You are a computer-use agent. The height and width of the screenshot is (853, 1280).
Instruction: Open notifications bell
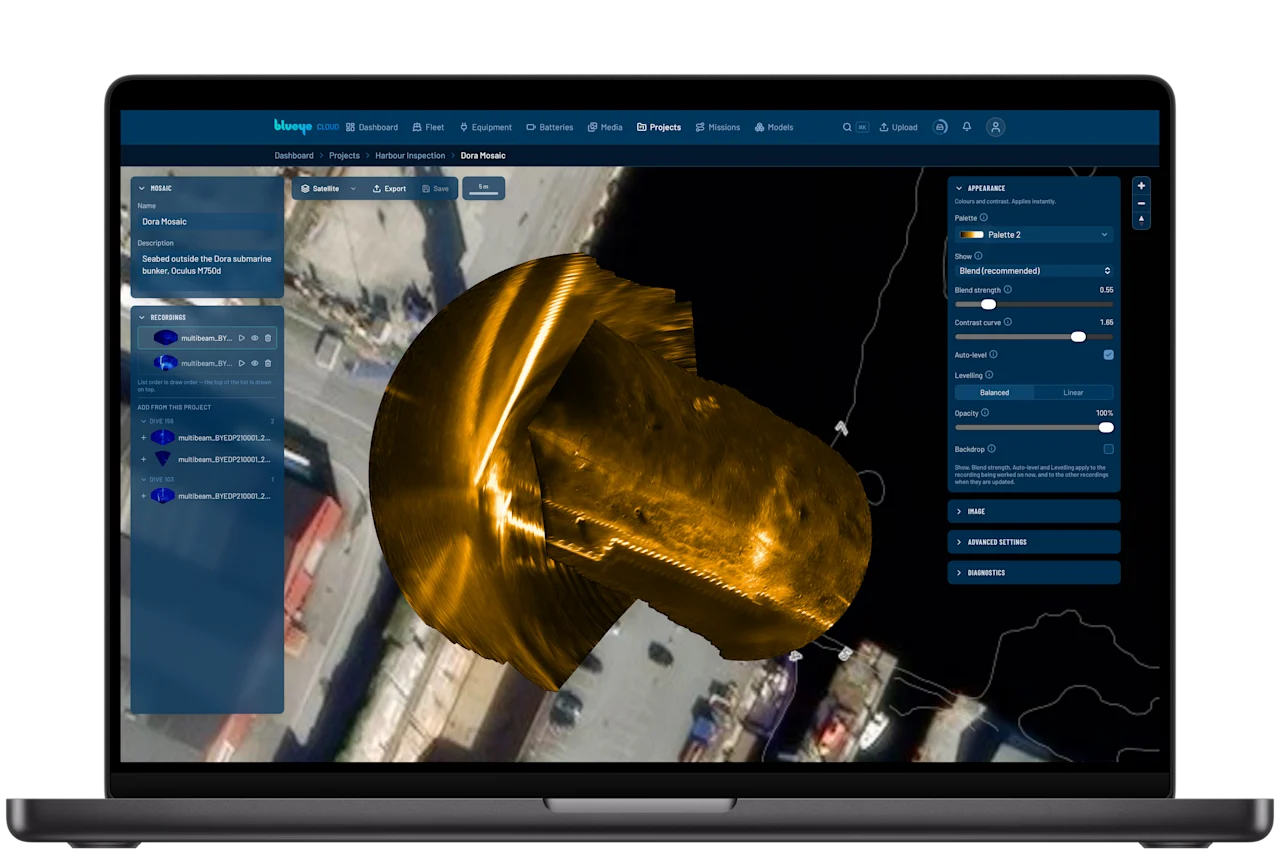pyautogui.click(x=967, y=127)
